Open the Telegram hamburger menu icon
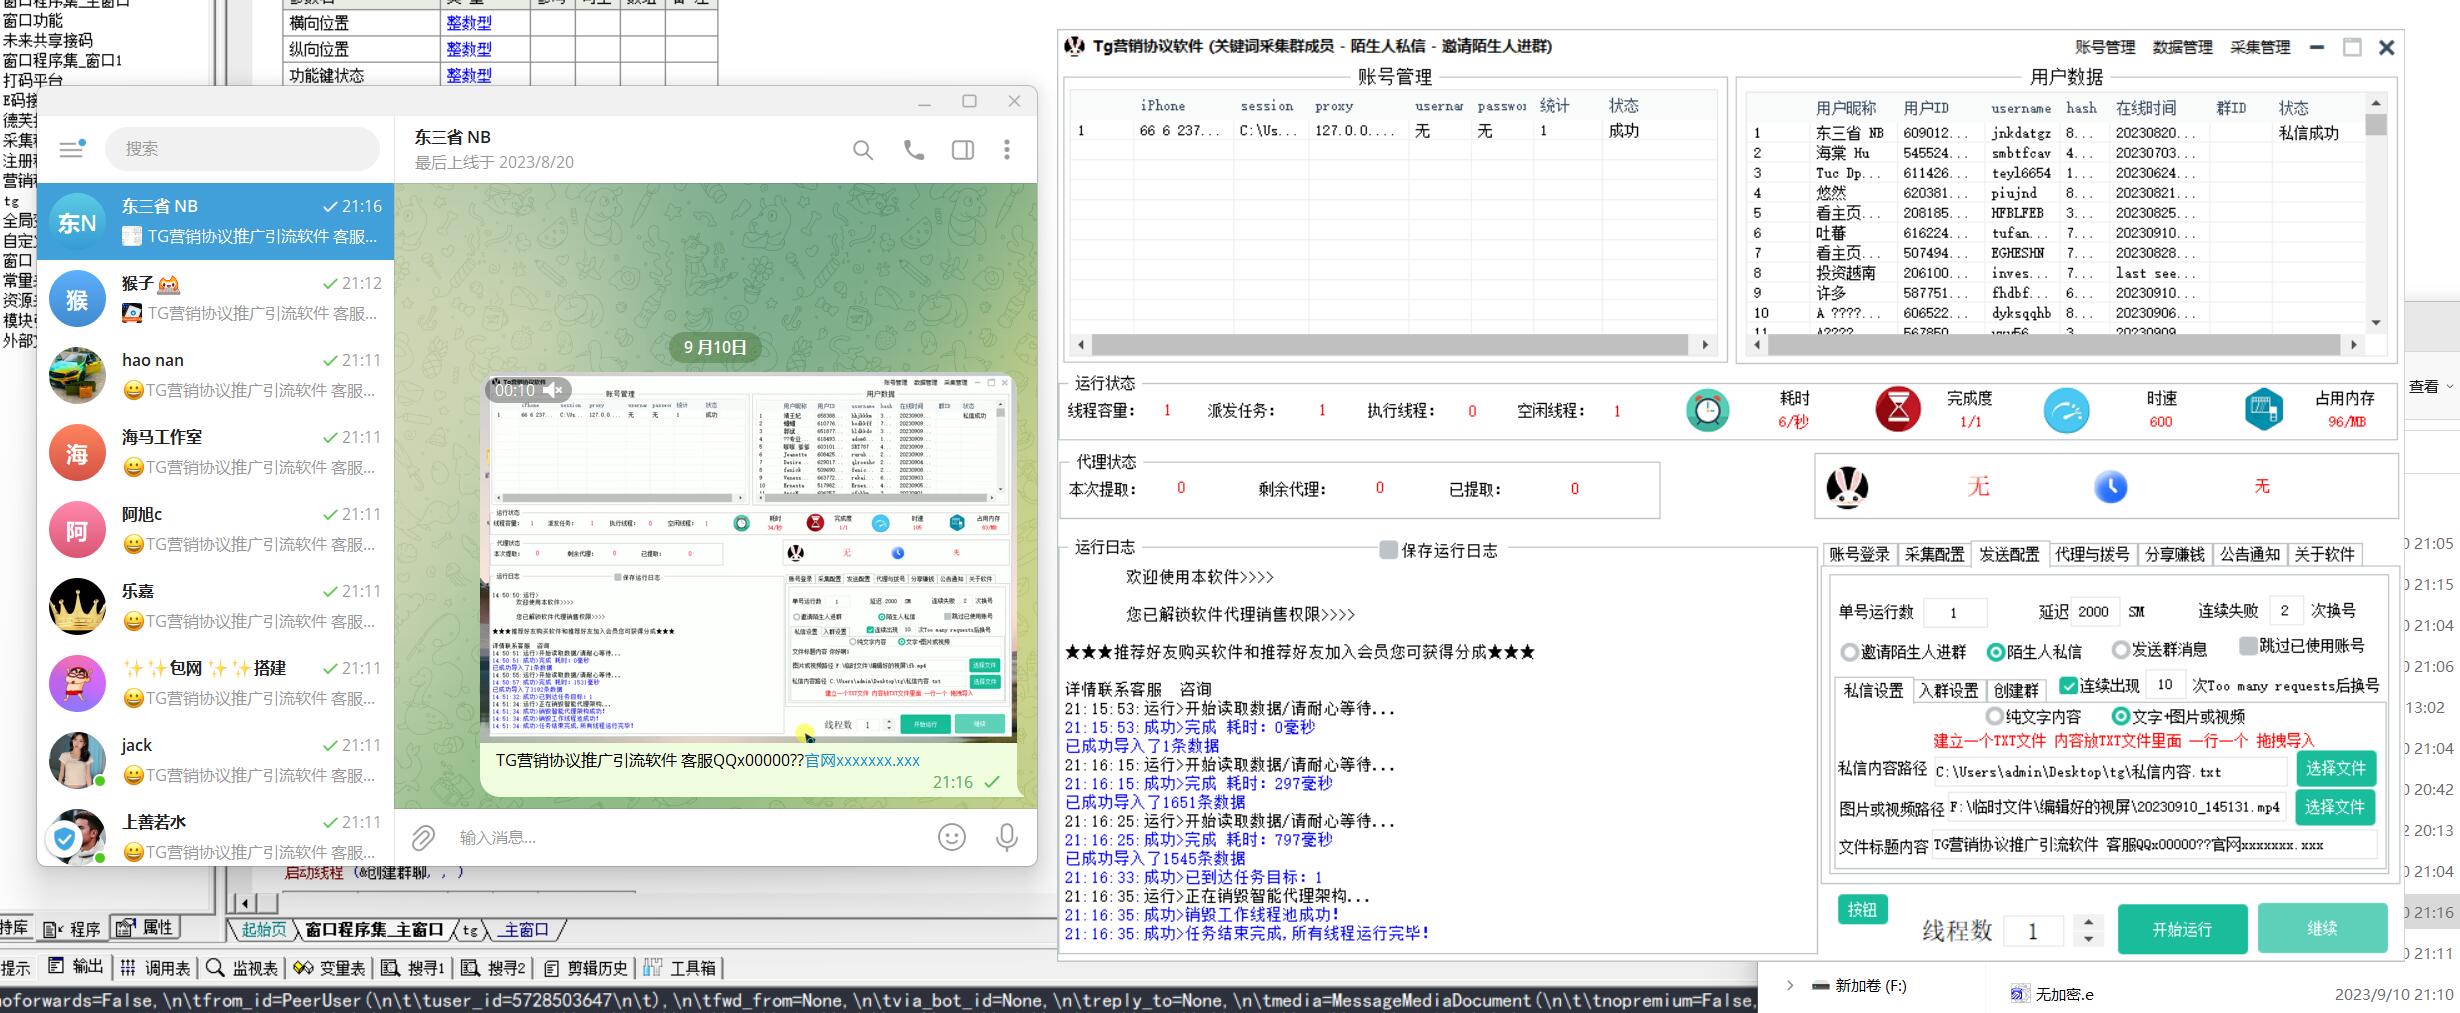 pos(71,149)
